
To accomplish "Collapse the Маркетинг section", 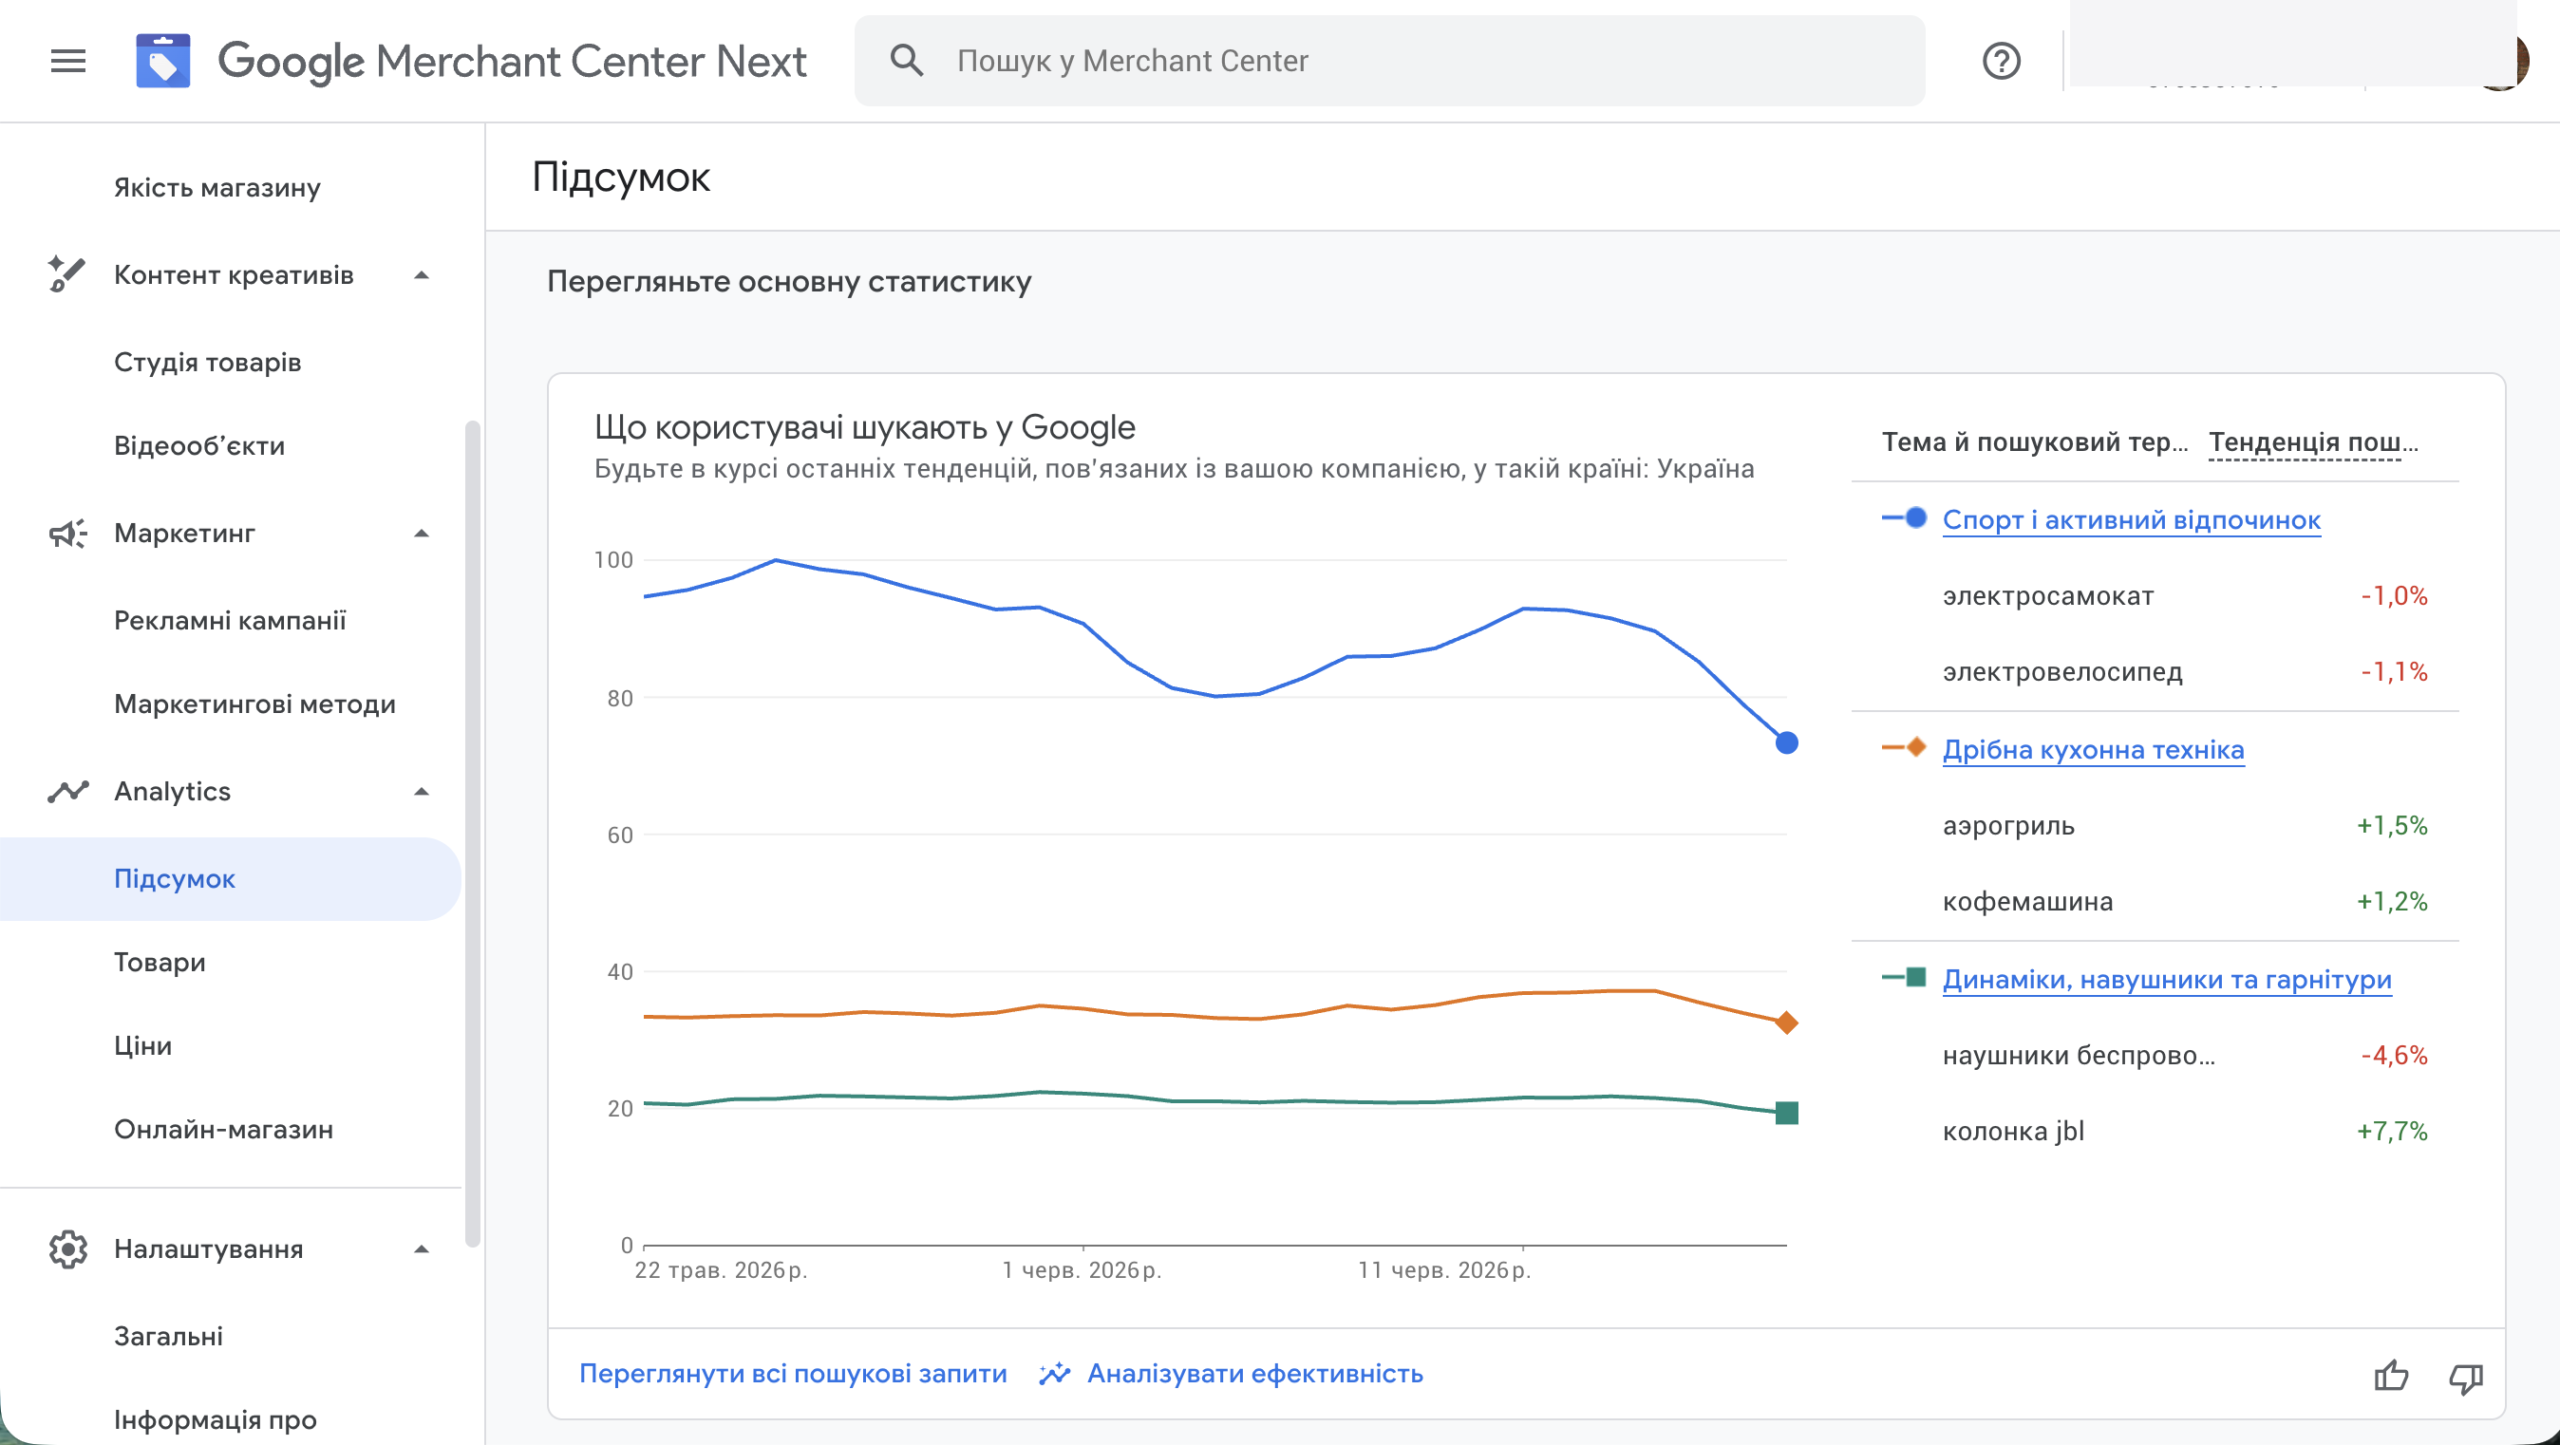I will [421, 533].
